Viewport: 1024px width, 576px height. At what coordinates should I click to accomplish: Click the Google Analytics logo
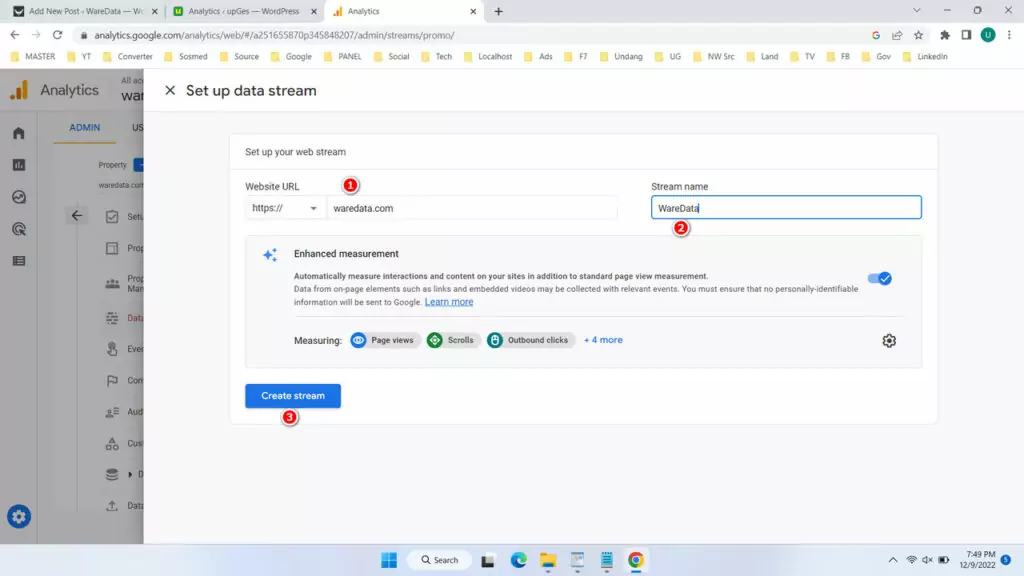click(19, 90)
